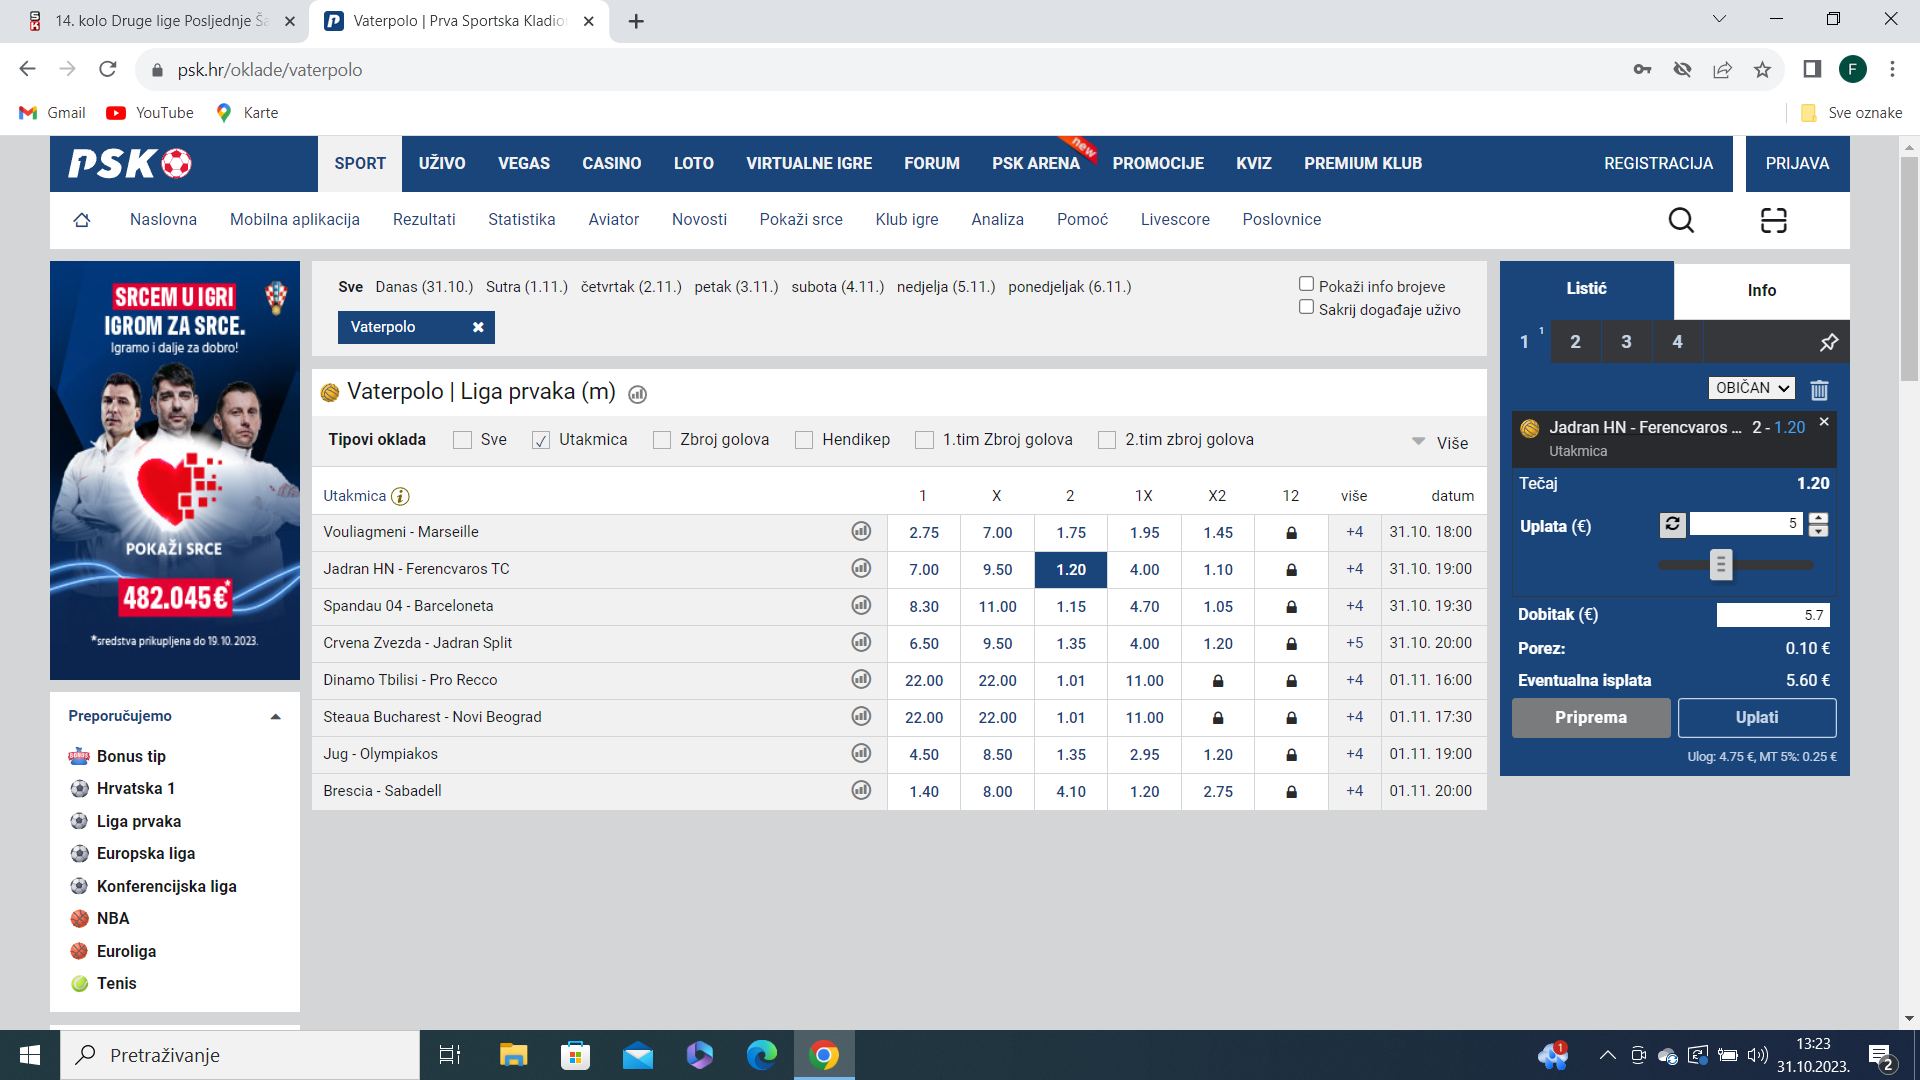Click the Dobitak amount field
This screenshot has width=1920, height=1080.
pos(1773,615)
